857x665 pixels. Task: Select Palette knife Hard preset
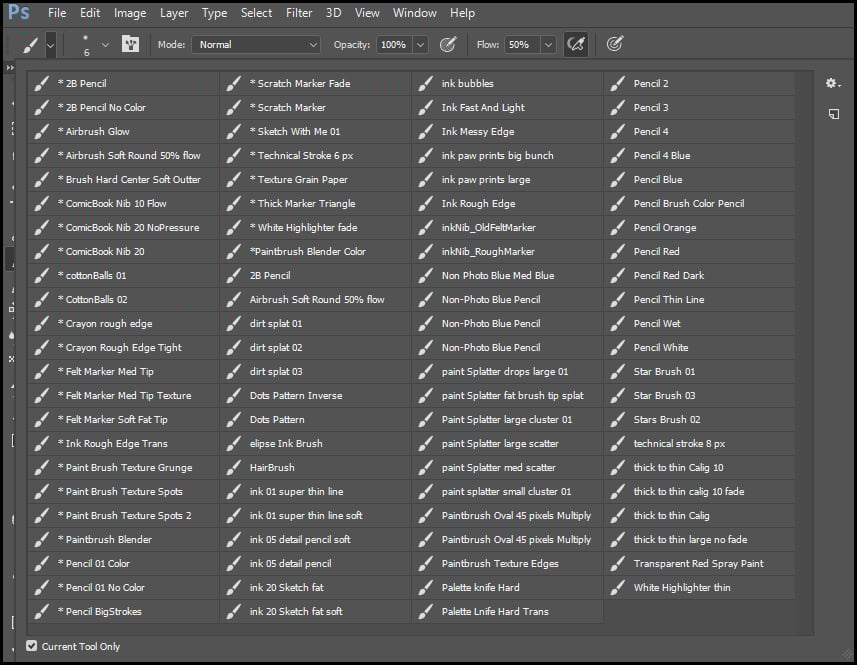pos(507,587)
